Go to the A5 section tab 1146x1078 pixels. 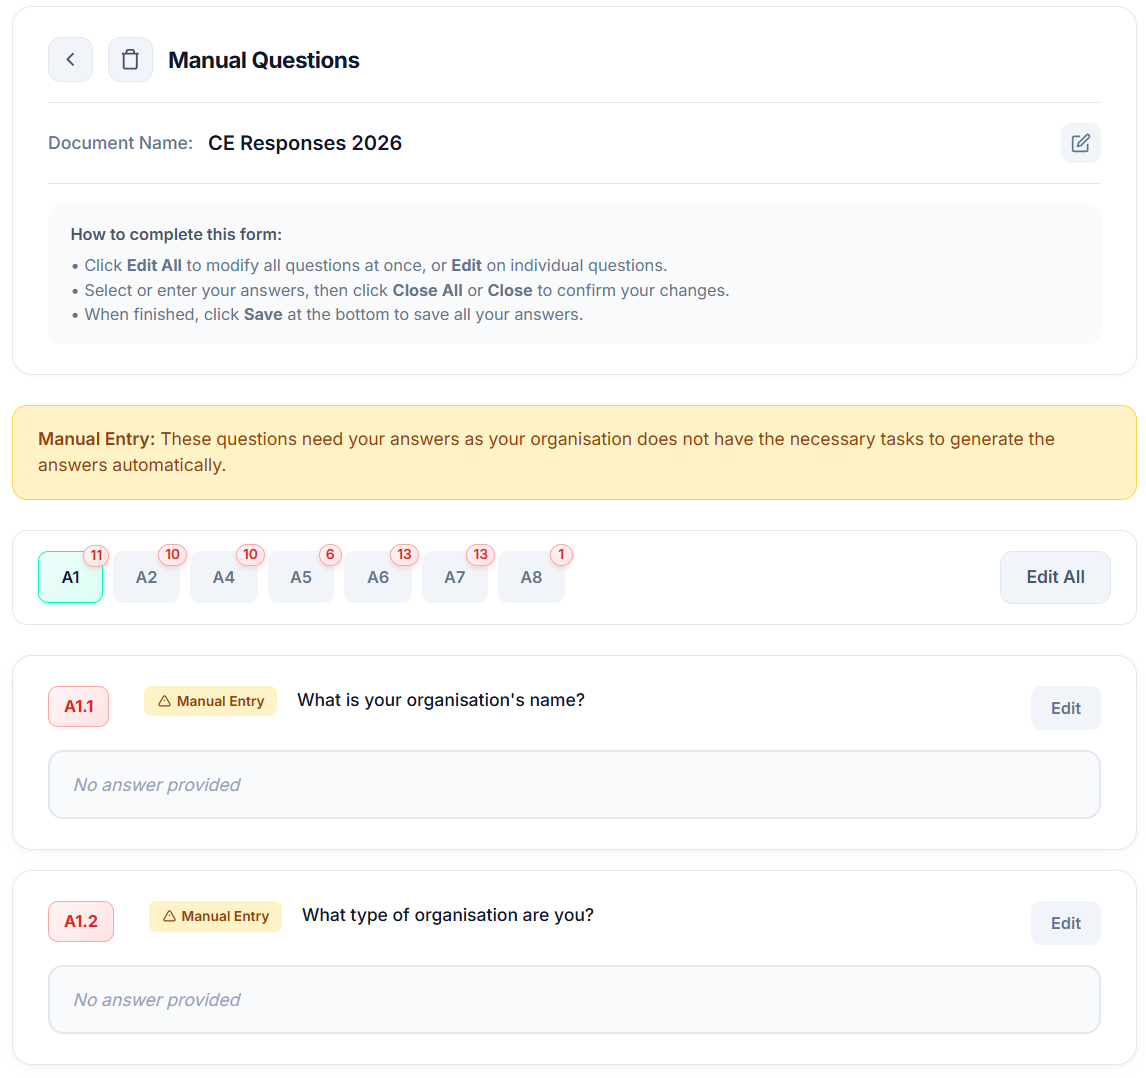click(x=300, y=577)
